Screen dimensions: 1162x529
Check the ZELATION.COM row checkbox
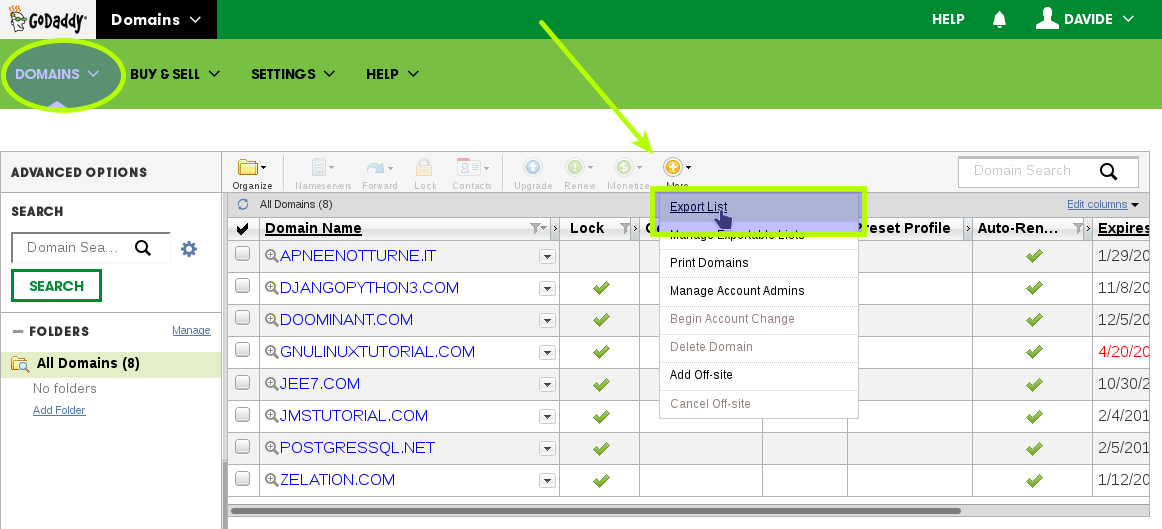coord(242,478)
